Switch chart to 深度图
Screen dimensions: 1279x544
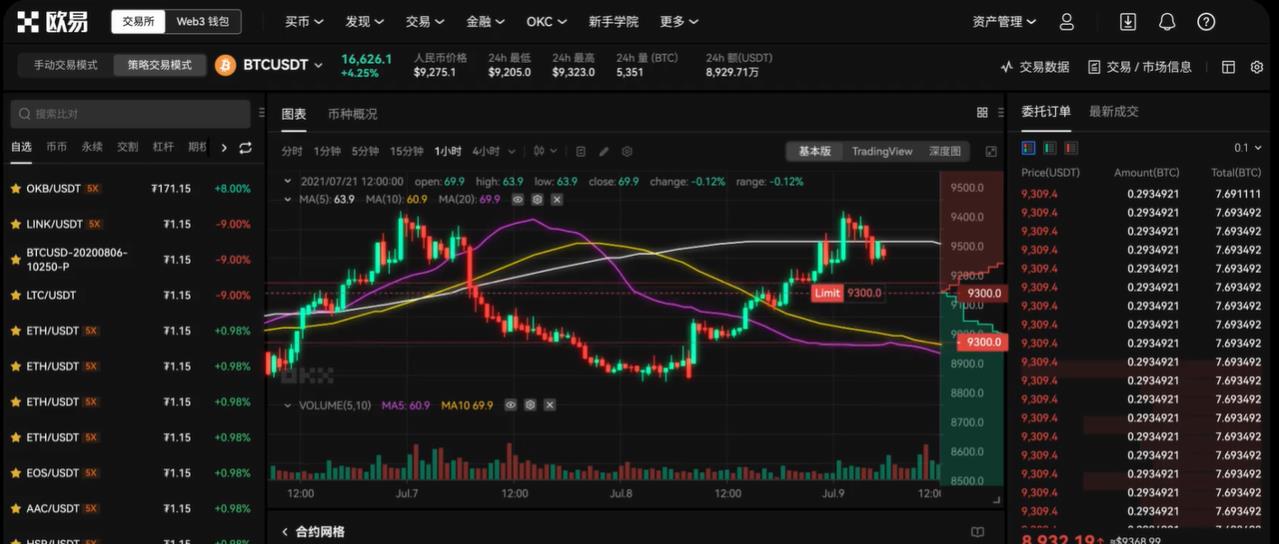[x=945, y=151]
